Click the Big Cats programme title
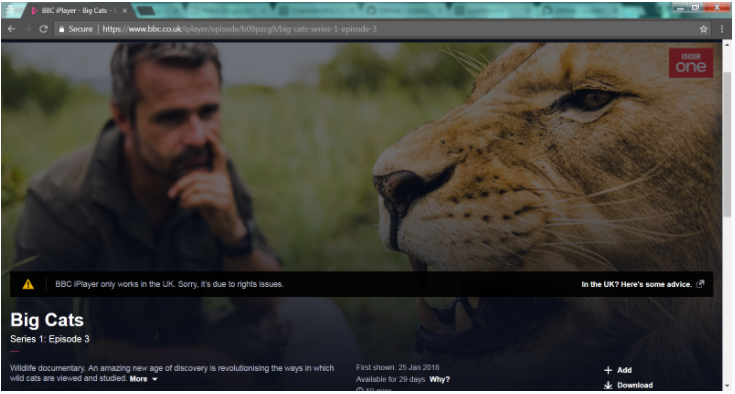This screenshot has width=735, height=394. point(47,320)
